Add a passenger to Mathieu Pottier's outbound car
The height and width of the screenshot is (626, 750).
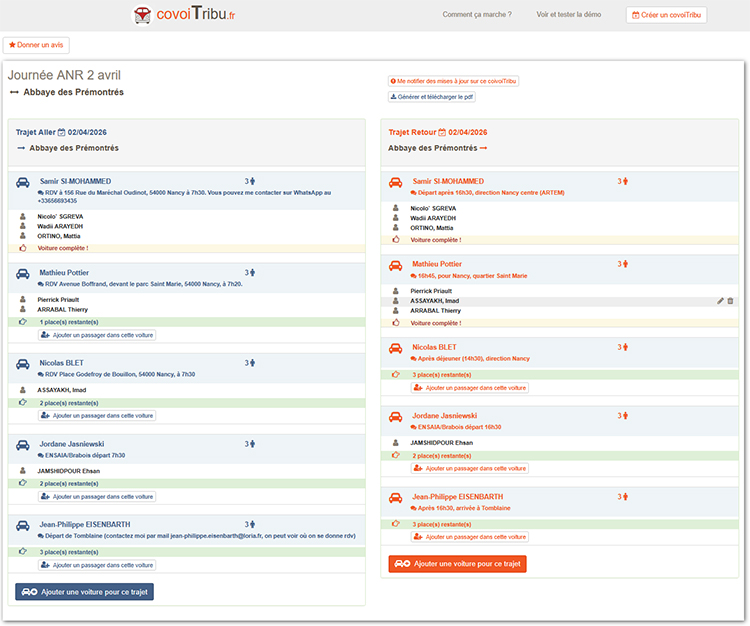97,335
